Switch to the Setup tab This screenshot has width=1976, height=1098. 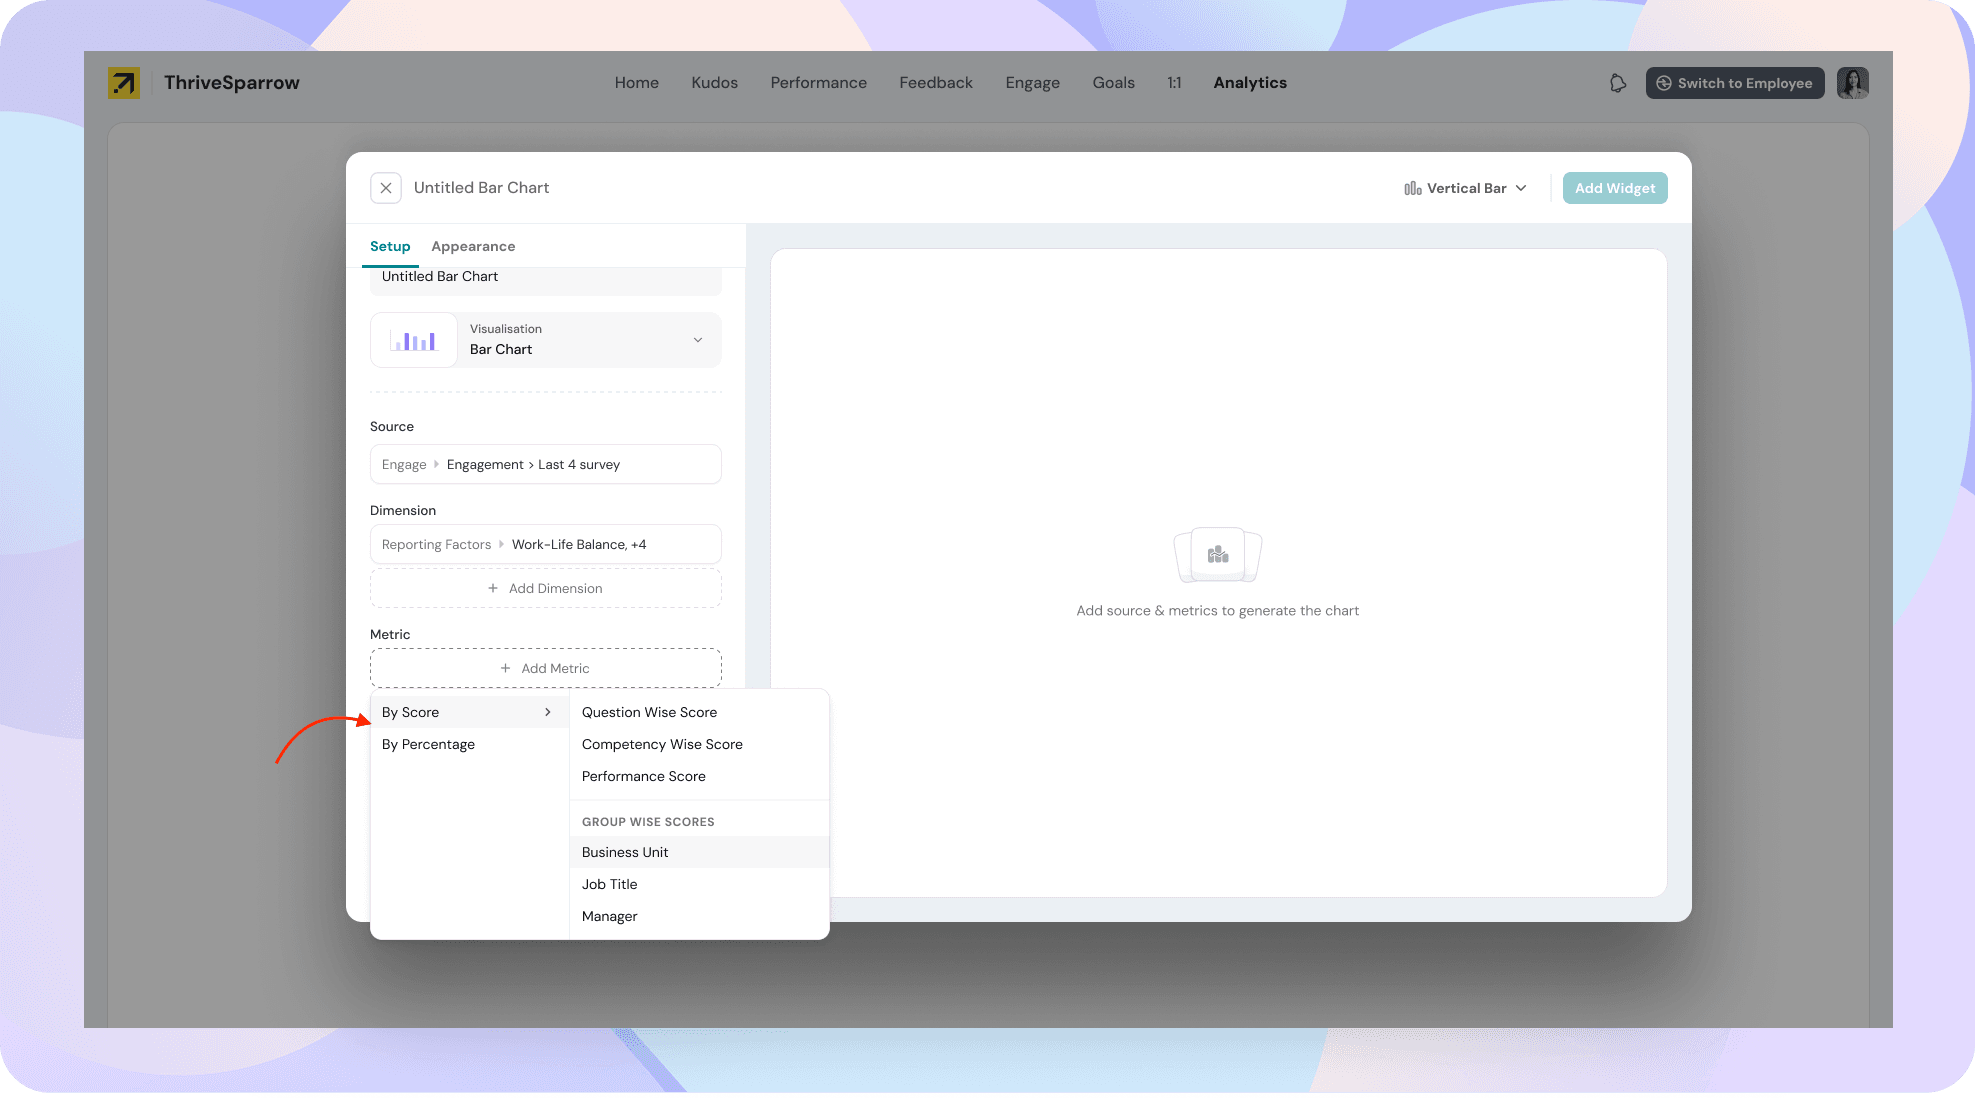(x=390, y=247)
